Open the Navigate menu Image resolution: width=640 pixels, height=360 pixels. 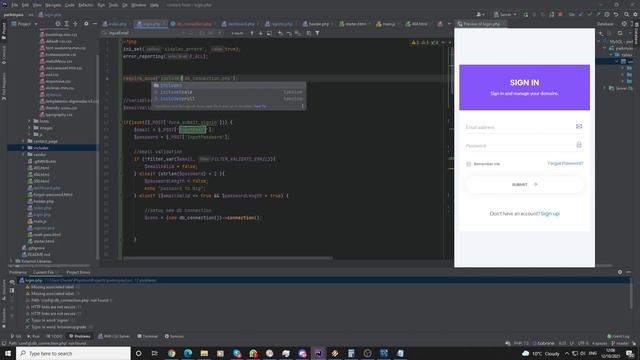(53, 5)
